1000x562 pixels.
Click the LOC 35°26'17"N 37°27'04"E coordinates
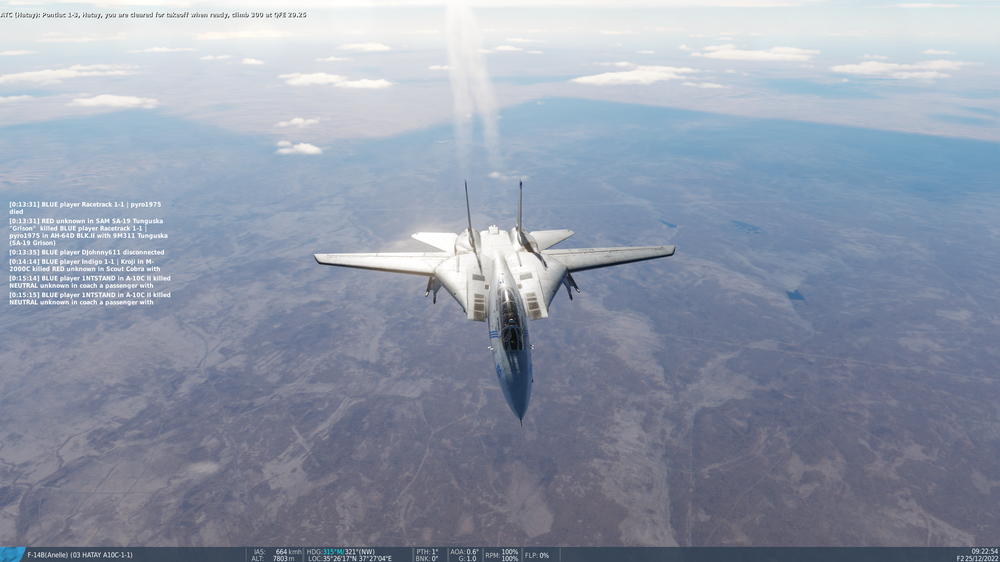[x=349, y=559]
